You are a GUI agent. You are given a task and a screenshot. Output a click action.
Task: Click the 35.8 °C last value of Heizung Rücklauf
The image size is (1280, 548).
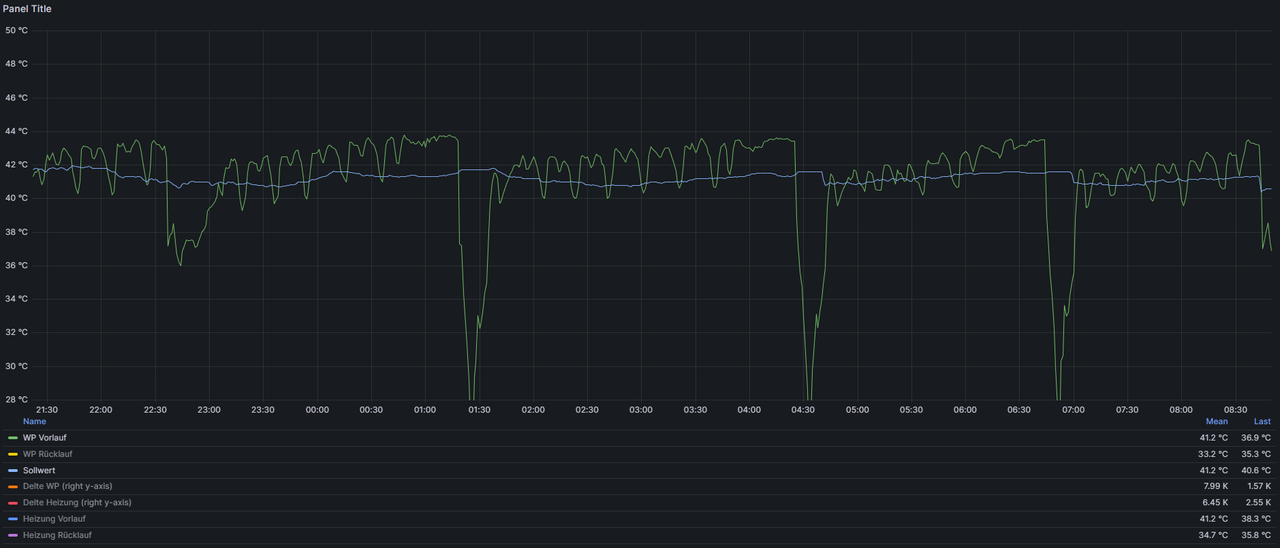(1256, 535)
